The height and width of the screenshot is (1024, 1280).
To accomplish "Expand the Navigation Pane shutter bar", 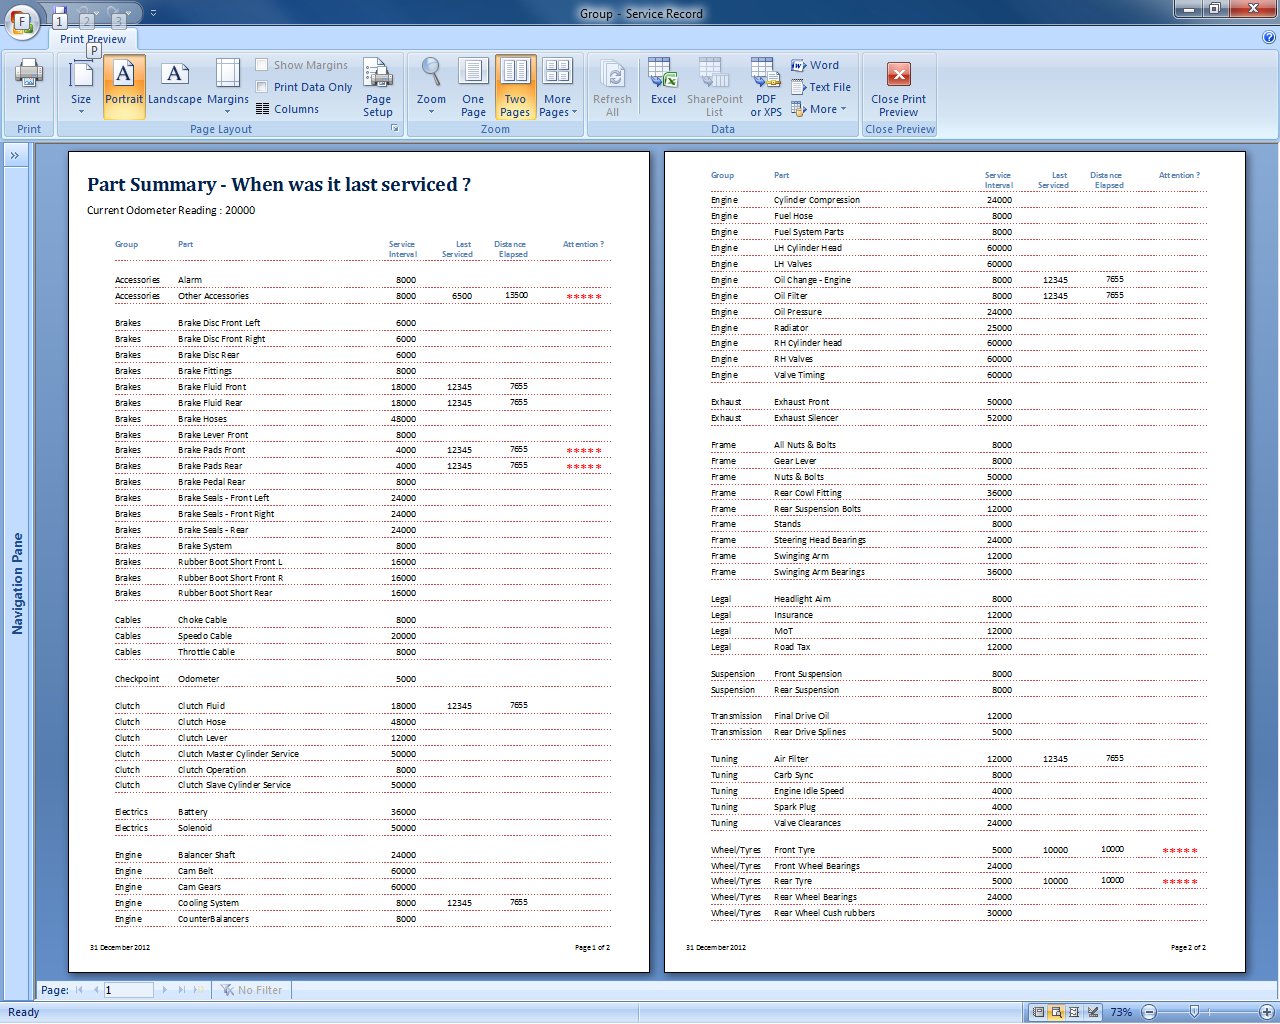I will click(16, 156).
